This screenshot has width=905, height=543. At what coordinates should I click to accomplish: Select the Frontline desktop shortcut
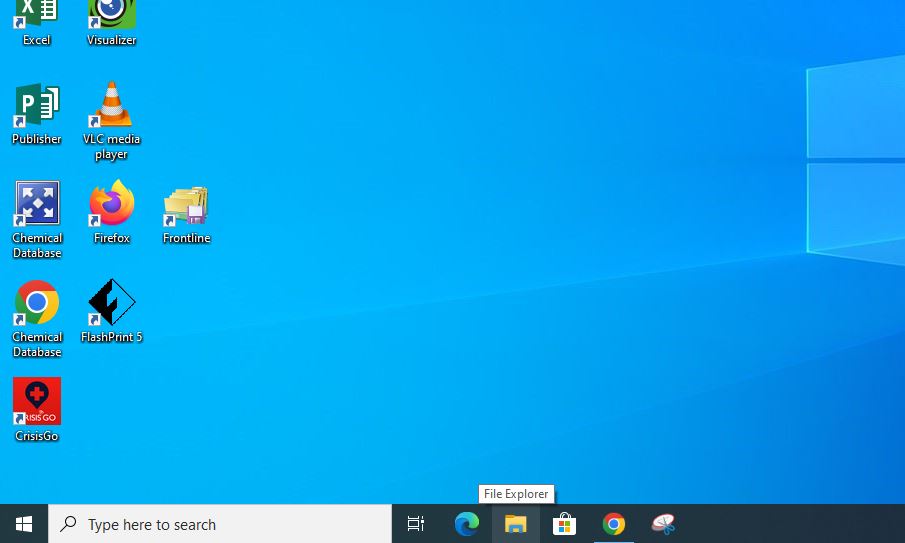point(186,214)
